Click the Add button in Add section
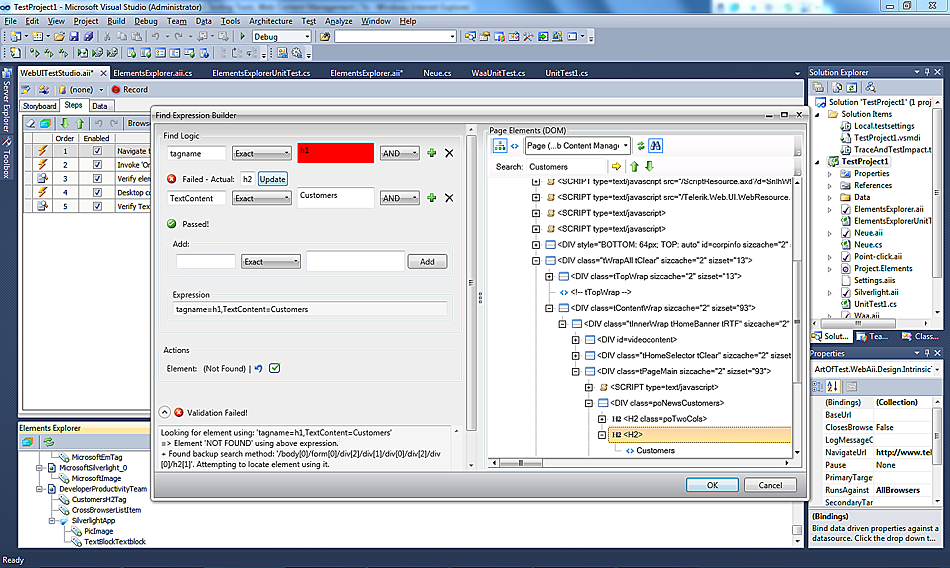This screenshot has width=950, height=568. pyautogui.click(x=427, y=262)
